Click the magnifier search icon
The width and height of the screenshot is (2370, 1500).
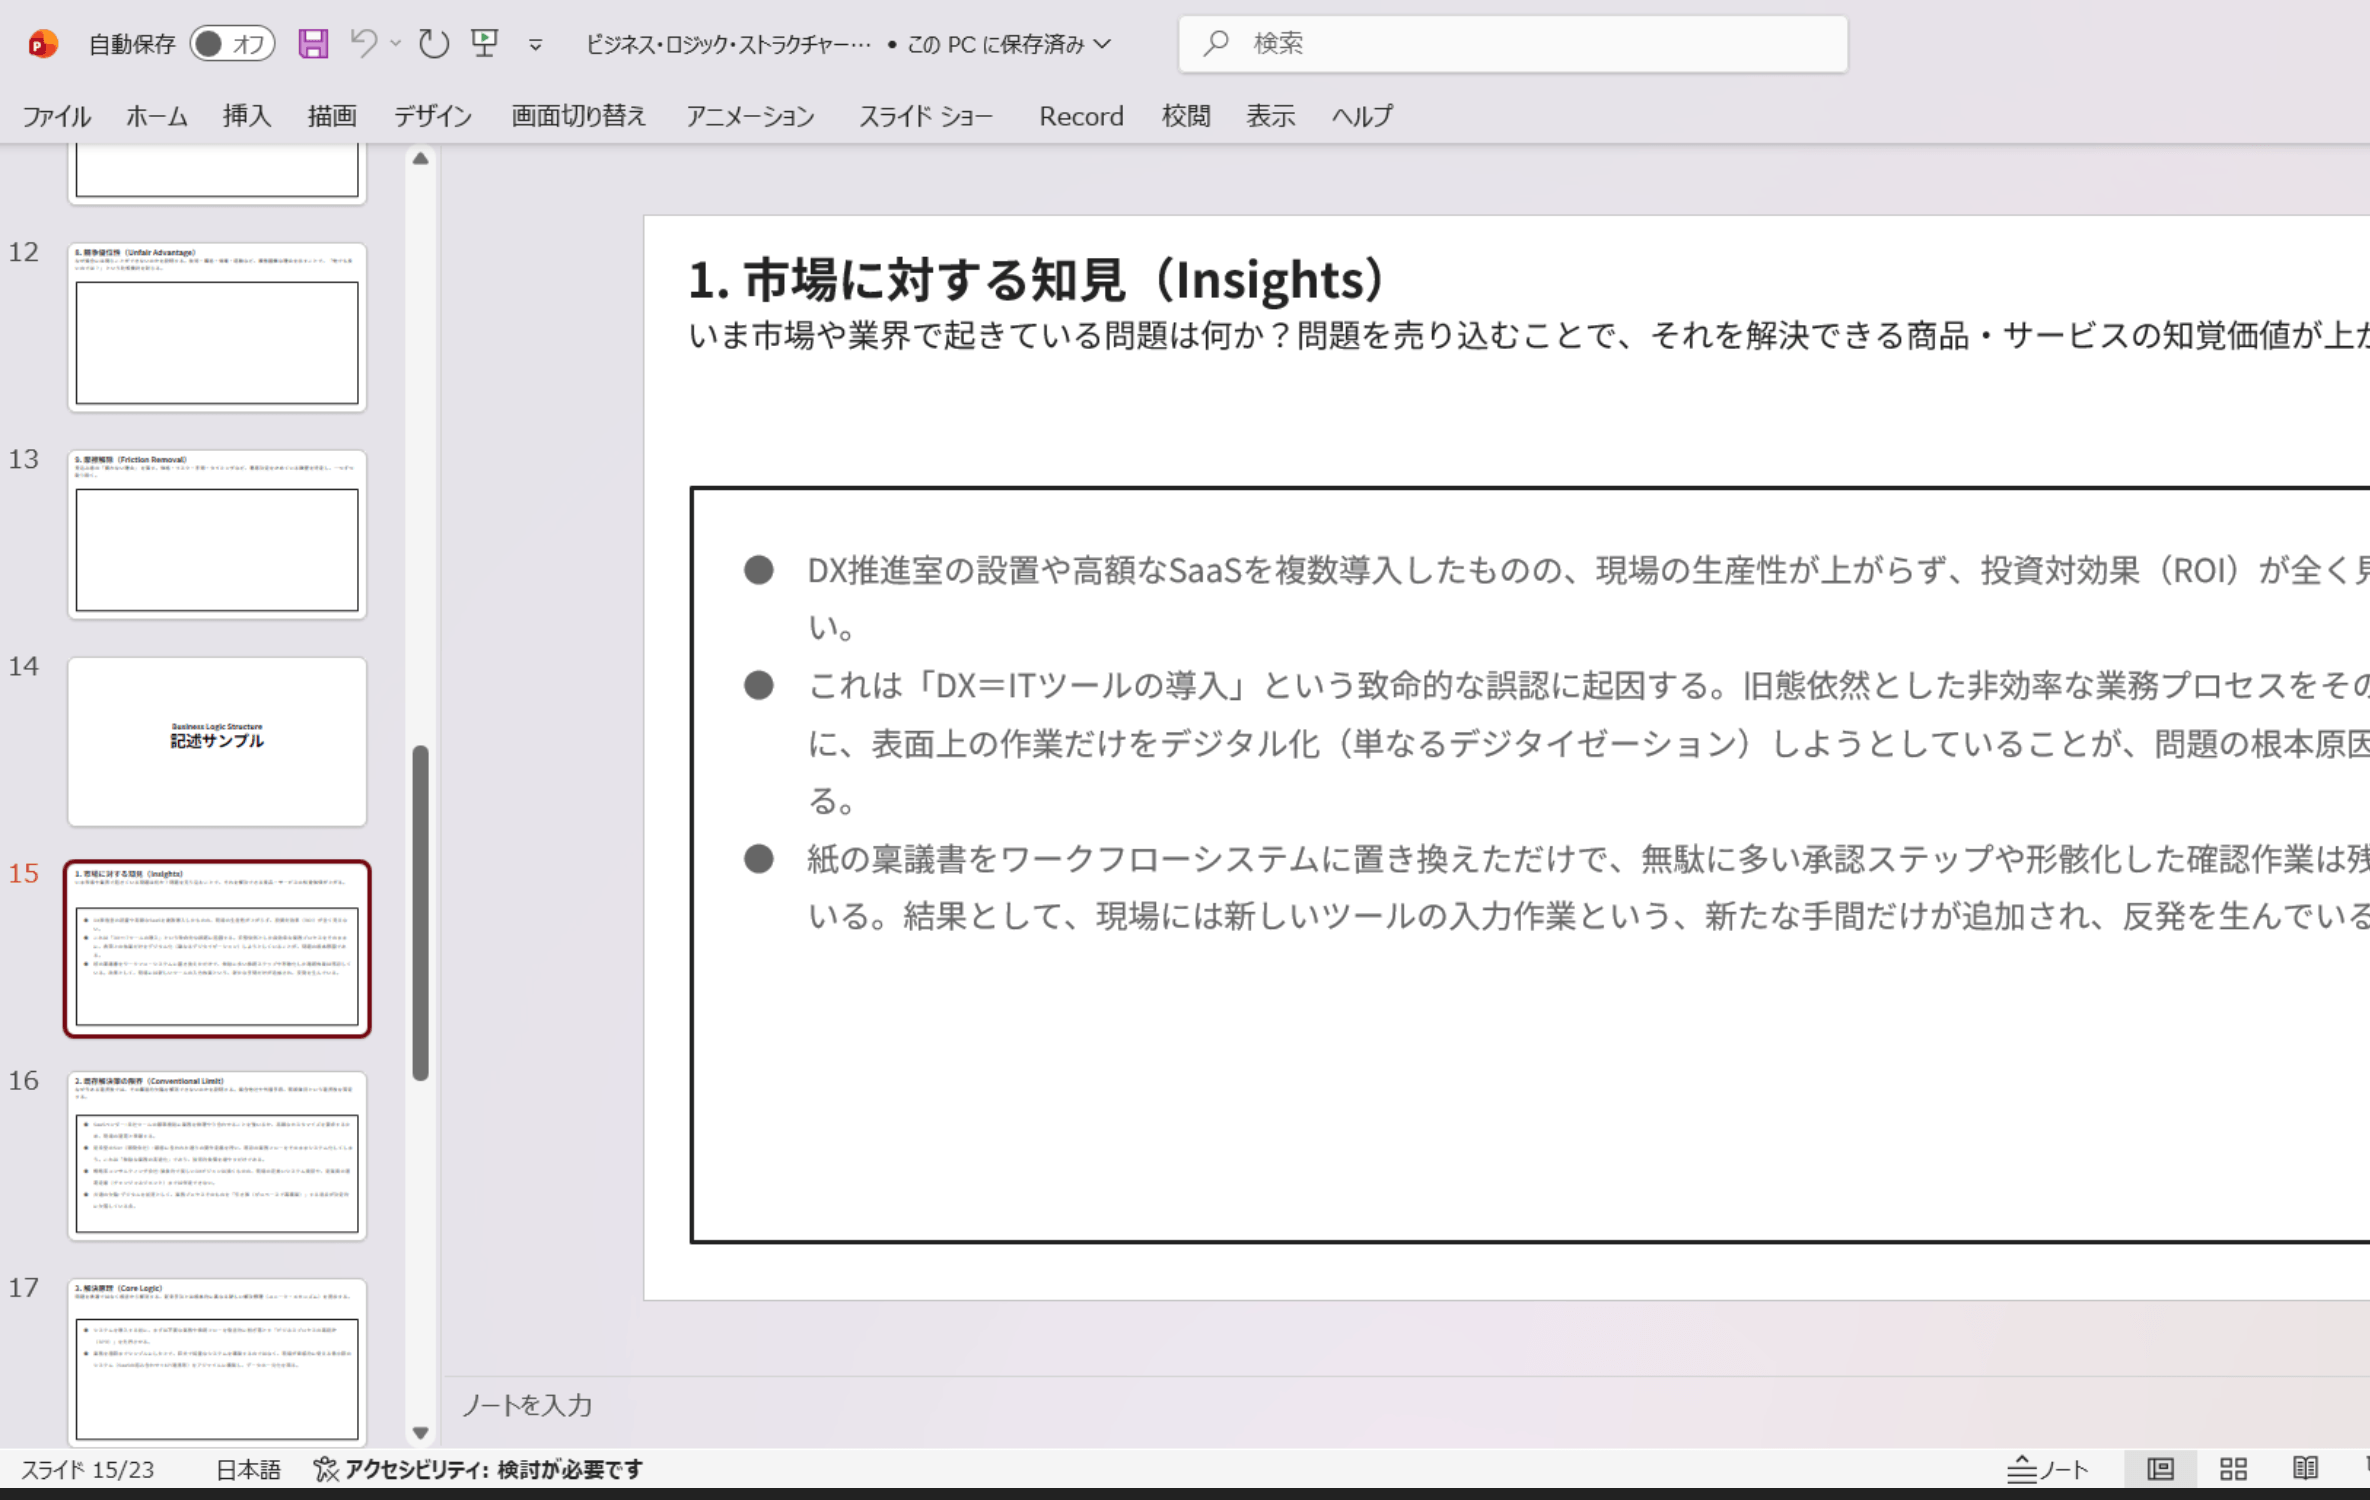pyautogui.click(x=1215, y=43)
